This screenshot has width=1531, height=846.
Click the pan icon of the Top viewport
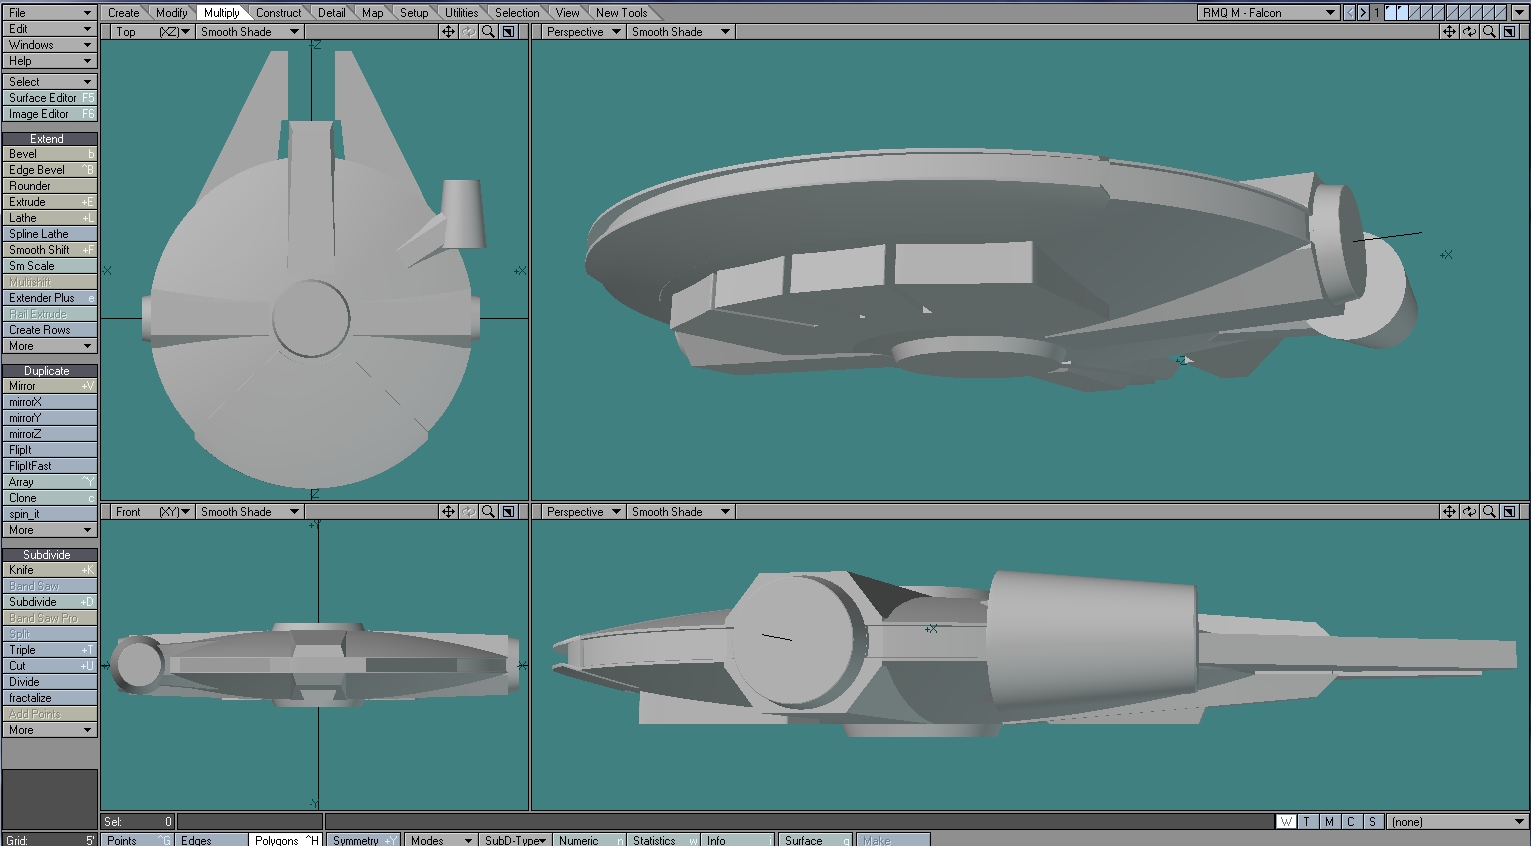448,32
